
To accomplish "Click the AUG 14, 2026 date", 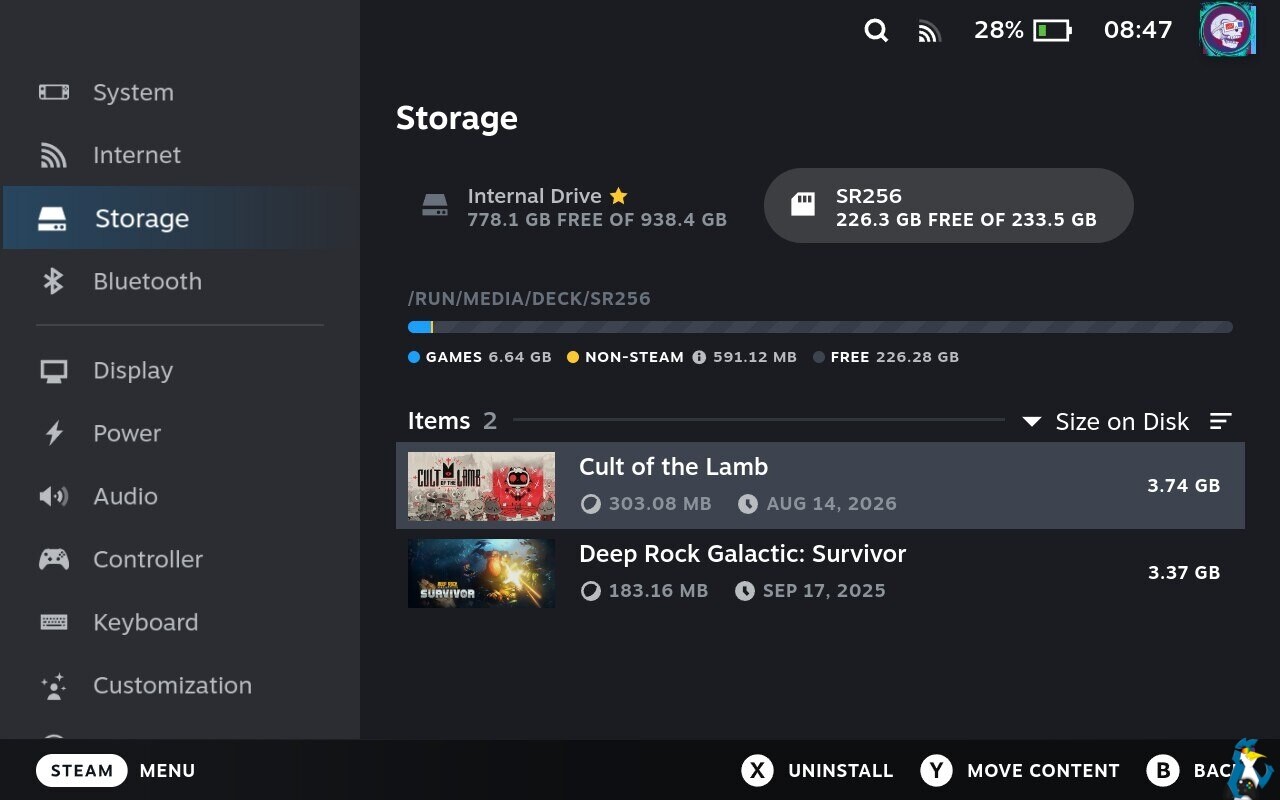I will [x=831, y=504].
